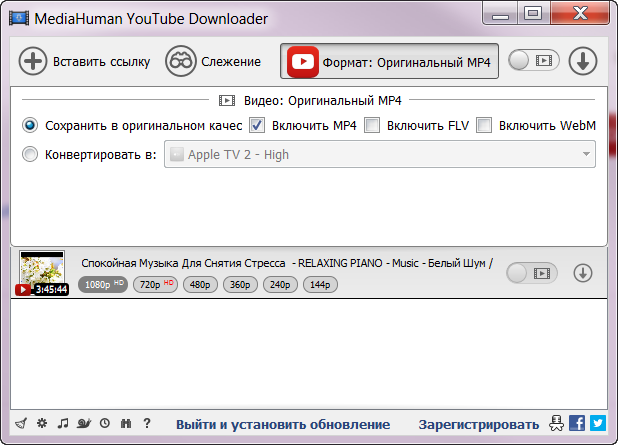Viewport: 618px width, 445px height.
Task: Uncheck the Включить MP4 checkbox
Action: pos(257,125)
